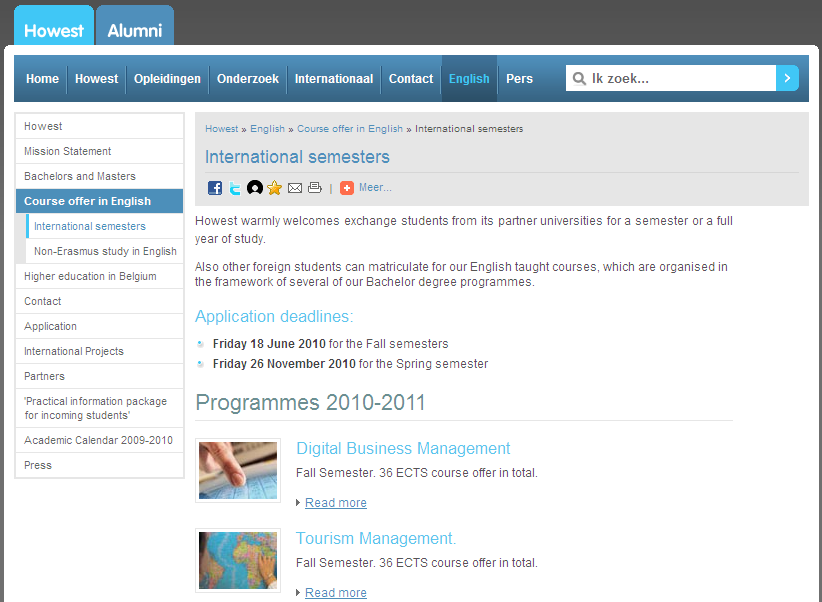822x602 pixels.
Task: Open Press in sidebar menu
Action: coord(100,466)
